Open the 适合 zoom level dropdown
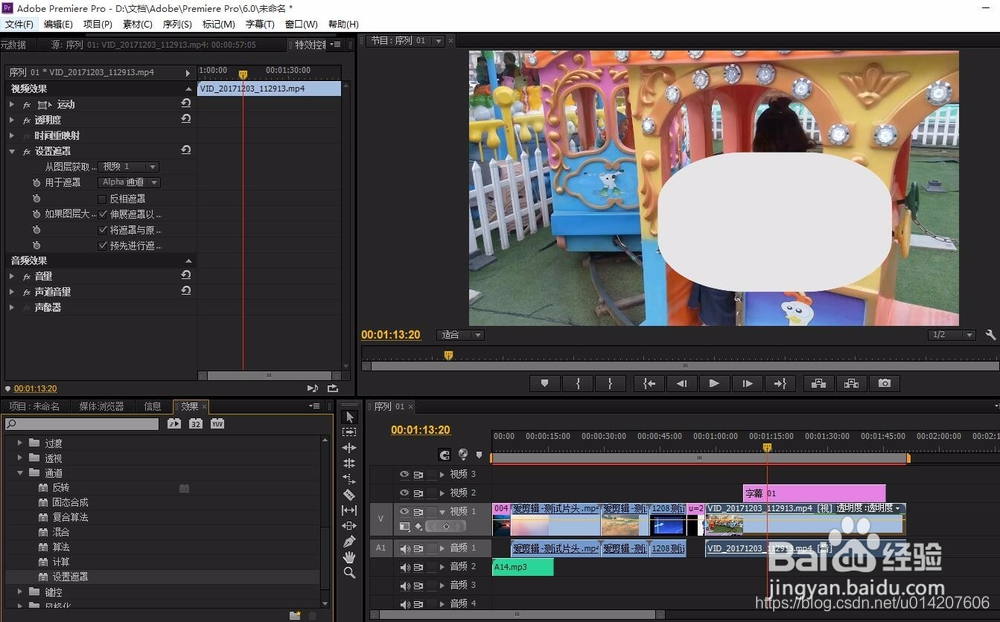This screenshot has width=1000, height=622. pos(460,334)
